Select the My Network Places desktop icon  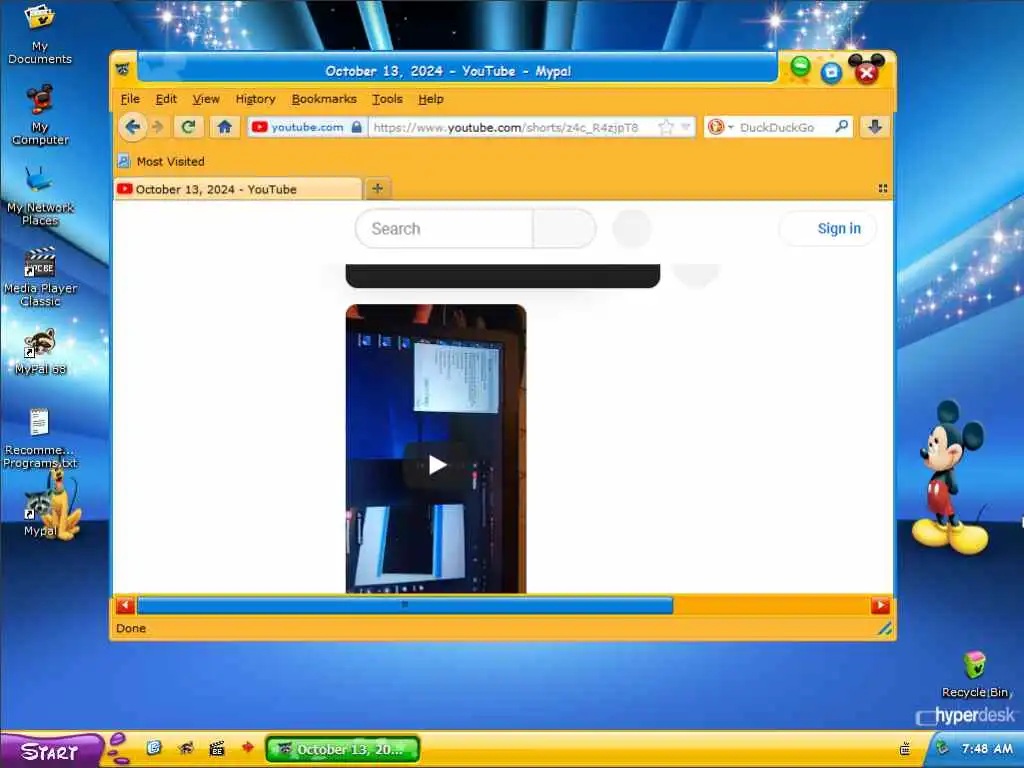40,196
